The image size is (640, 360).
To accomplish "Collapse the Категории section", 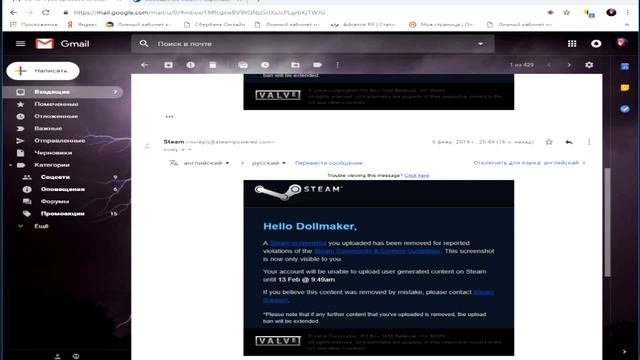I will tap(10, 165).
